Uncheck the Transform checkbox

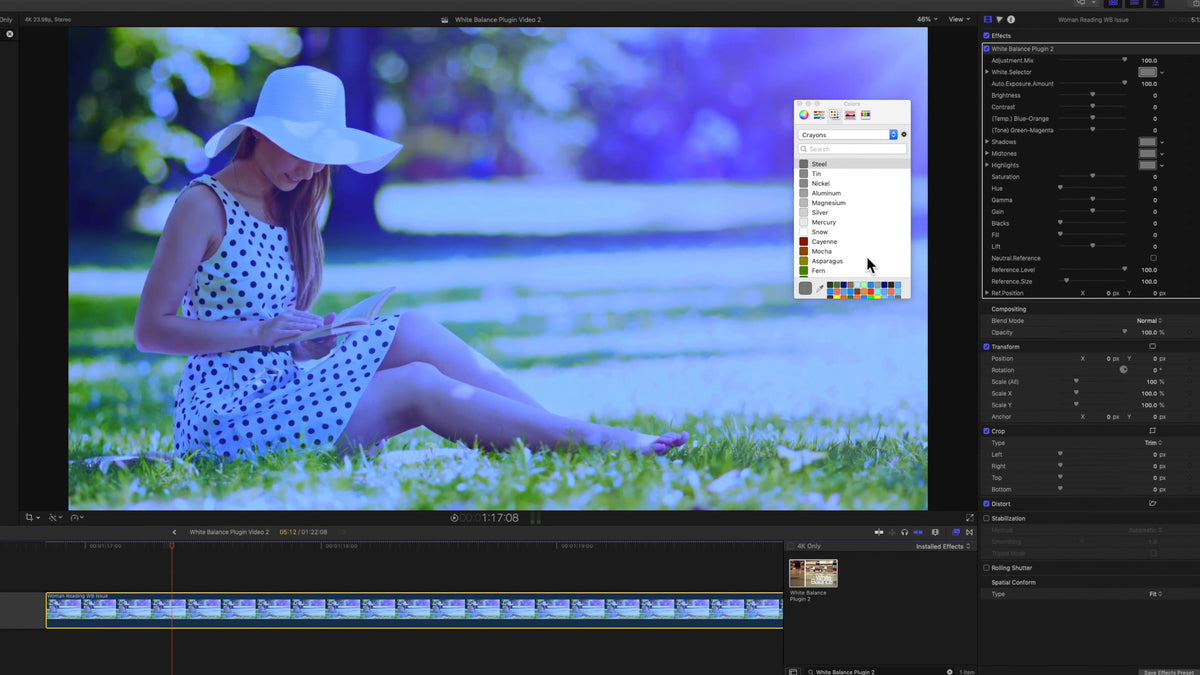pyautogui.click(x=986, y=346)
